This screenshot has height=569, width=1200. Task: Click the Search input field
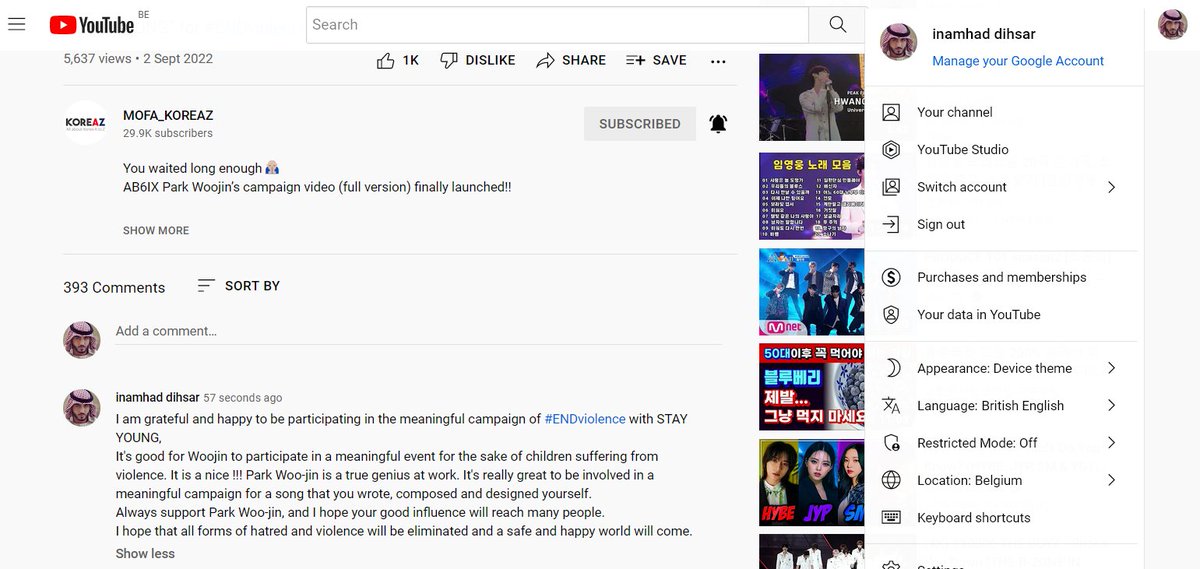pos(557,25)
